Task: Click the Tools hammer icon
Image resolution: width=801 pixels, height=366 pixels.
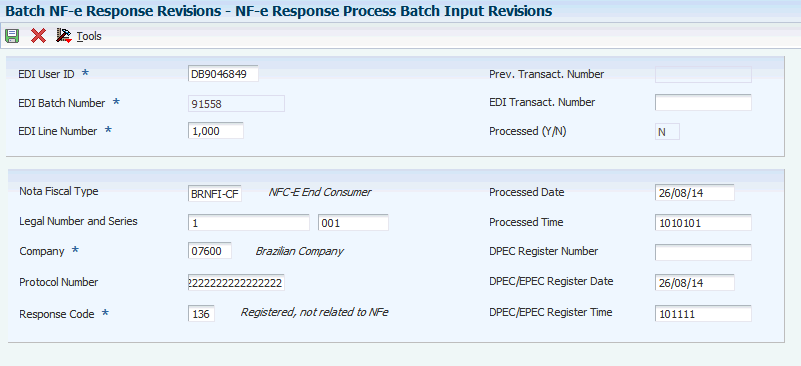Action: click(x=64, y=36)
